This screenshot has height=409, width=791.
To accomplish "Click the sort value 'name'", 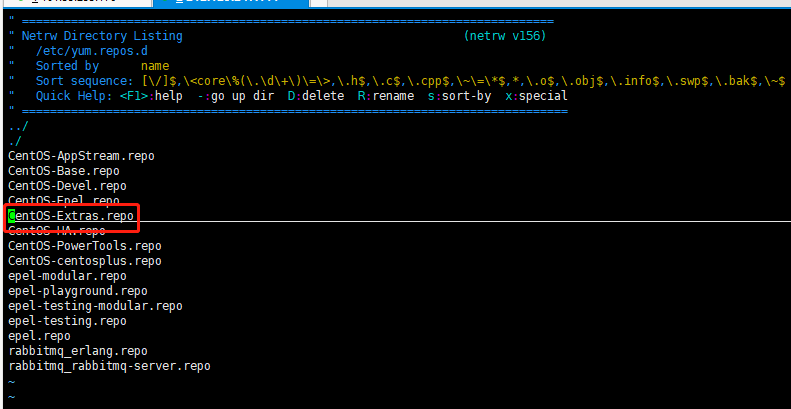I will click(x=155, y=66).
